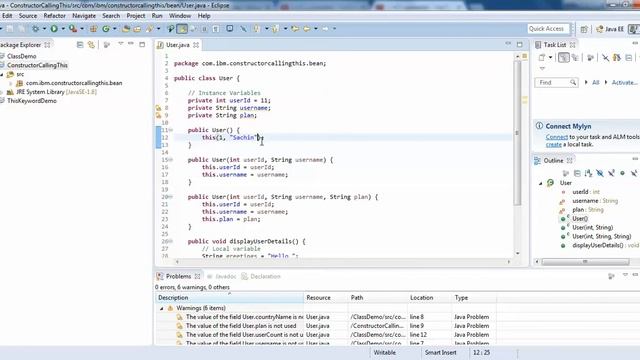Toggle Hide Non-Public Members in Outline
The width and height of the screenshot is (640, 360).
pyautogui.click(x=622, y=173)
